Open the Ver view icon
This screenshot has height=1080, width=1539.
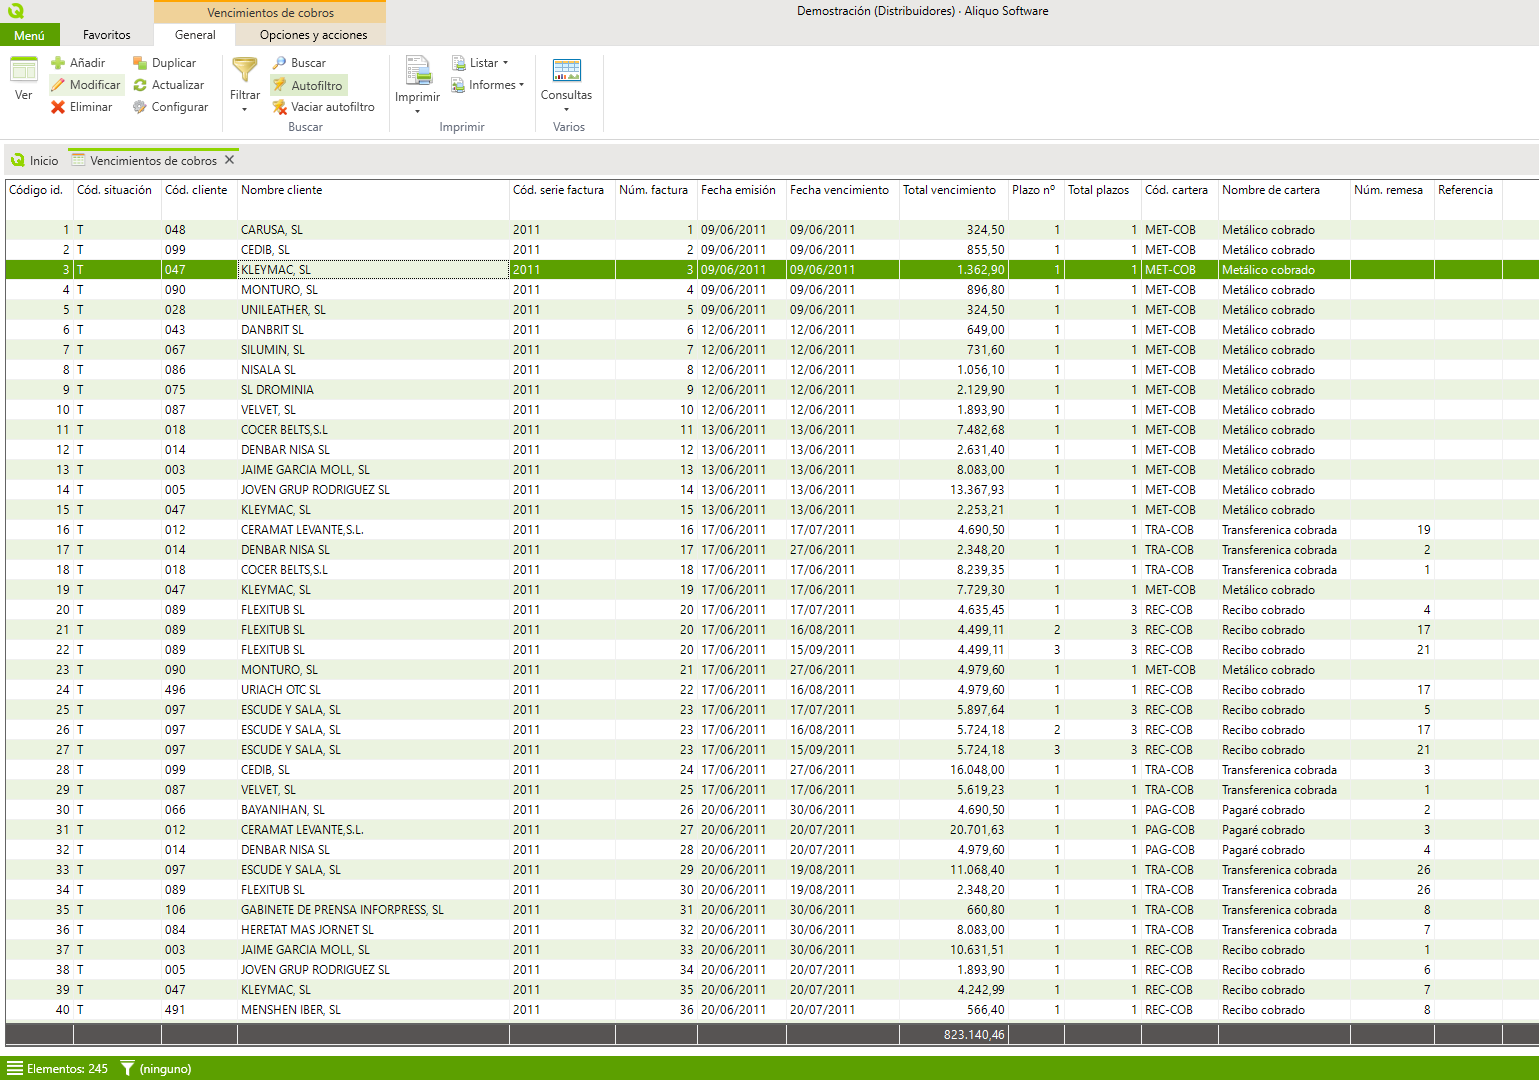pos(24,70)
